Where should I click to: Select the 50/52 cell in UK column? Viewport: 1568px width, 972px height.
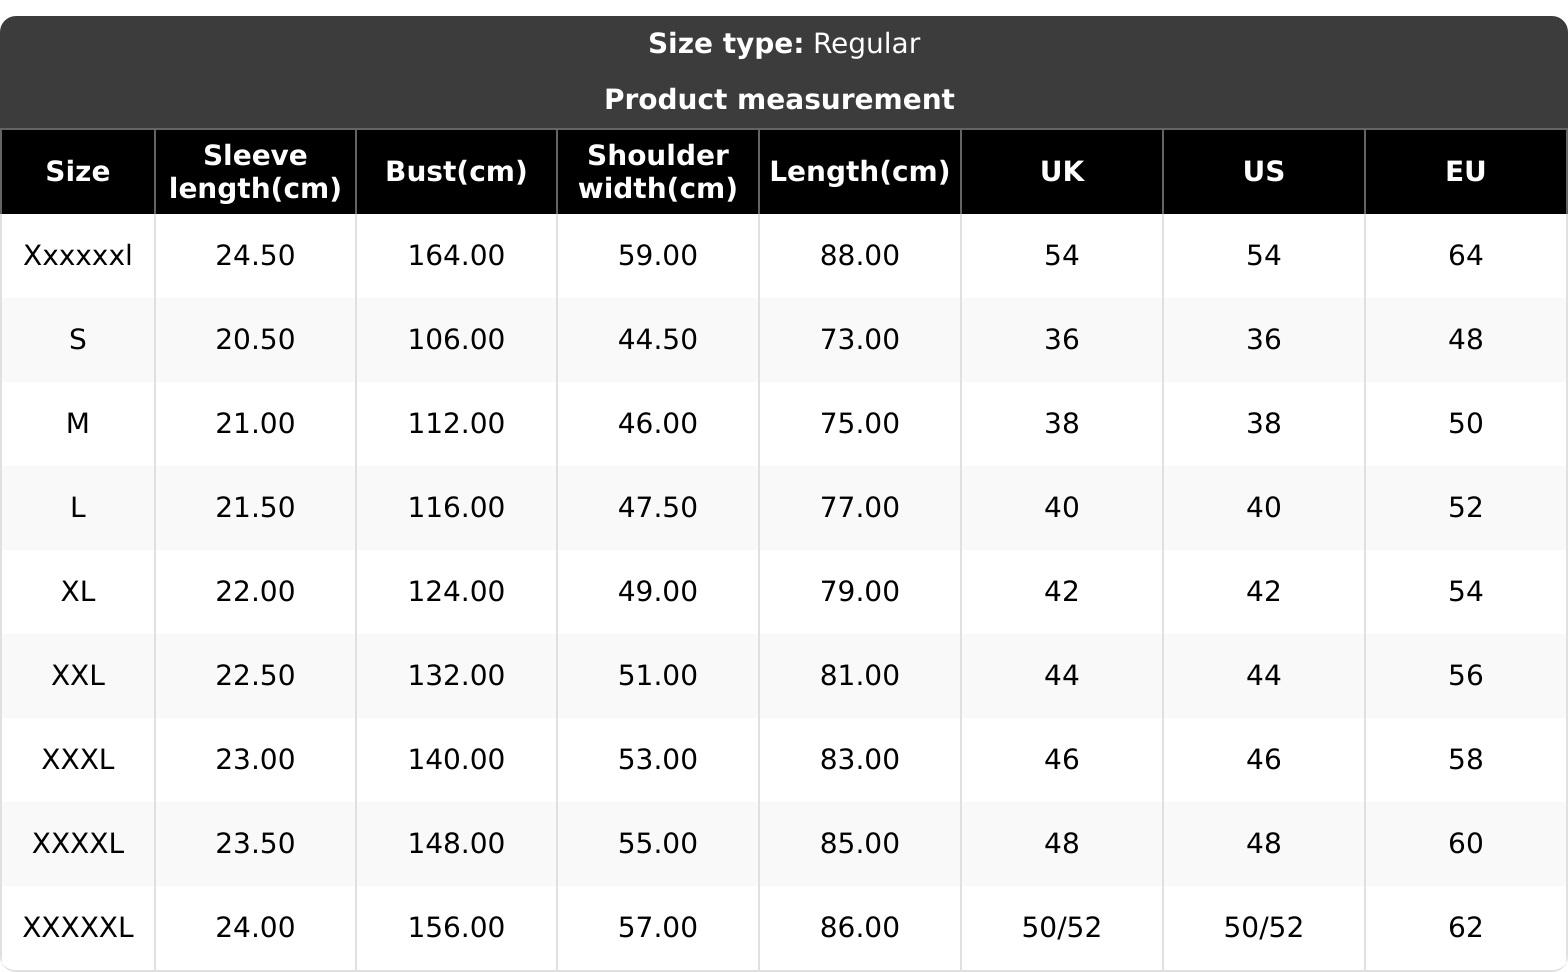click(x=1061, y=928)
